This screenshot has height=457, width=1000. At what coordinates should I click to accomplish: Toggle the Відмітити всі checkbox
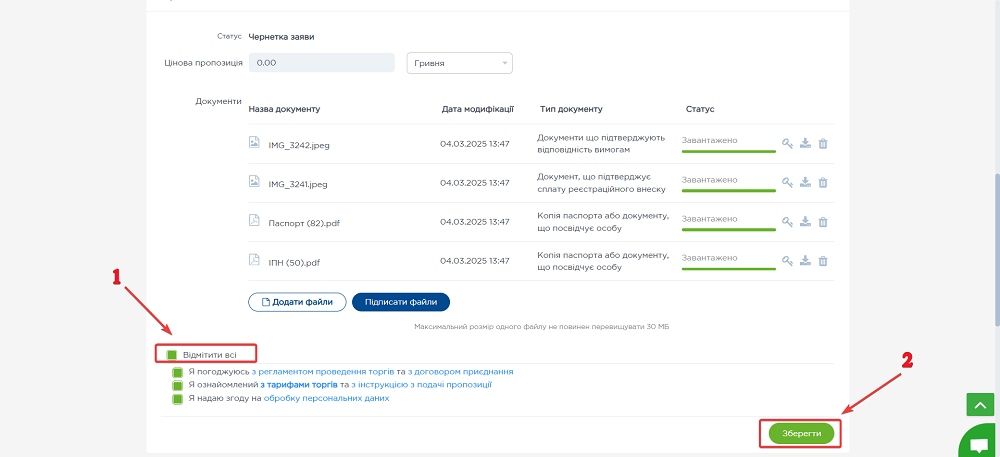coord(172,354)
